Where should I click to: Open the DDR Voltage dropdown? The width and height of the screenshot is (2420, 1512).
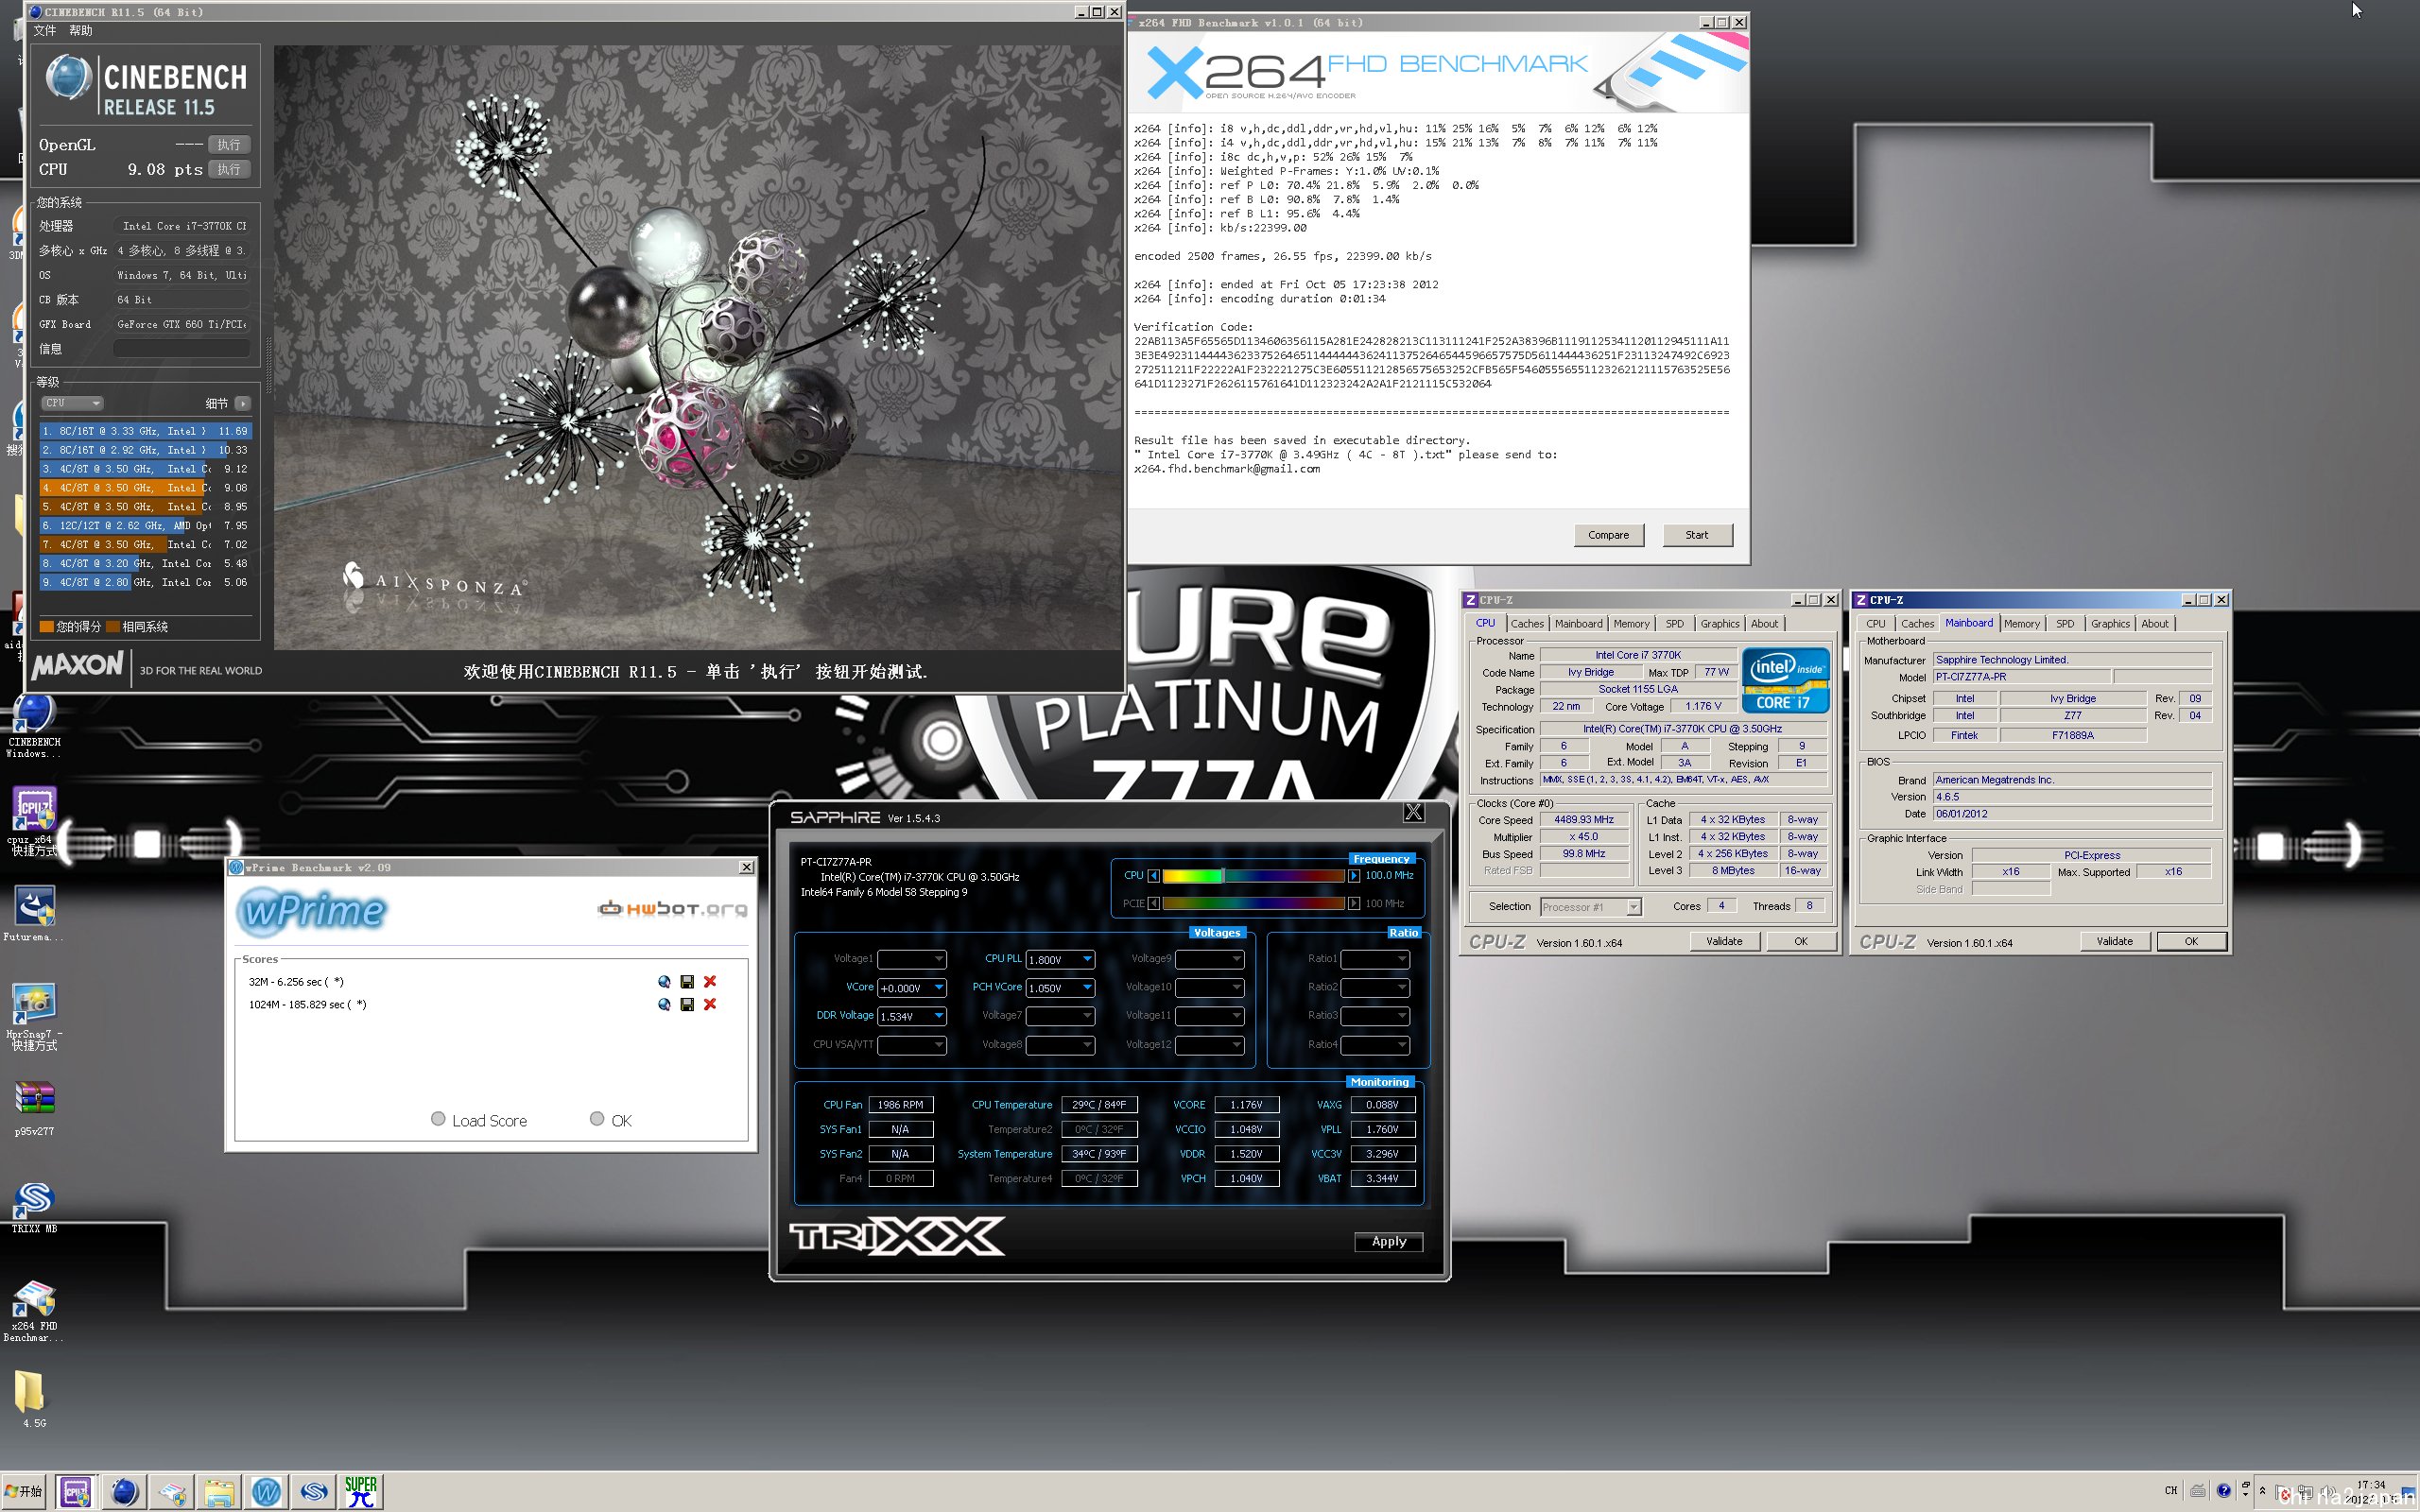click(911, 1016)
